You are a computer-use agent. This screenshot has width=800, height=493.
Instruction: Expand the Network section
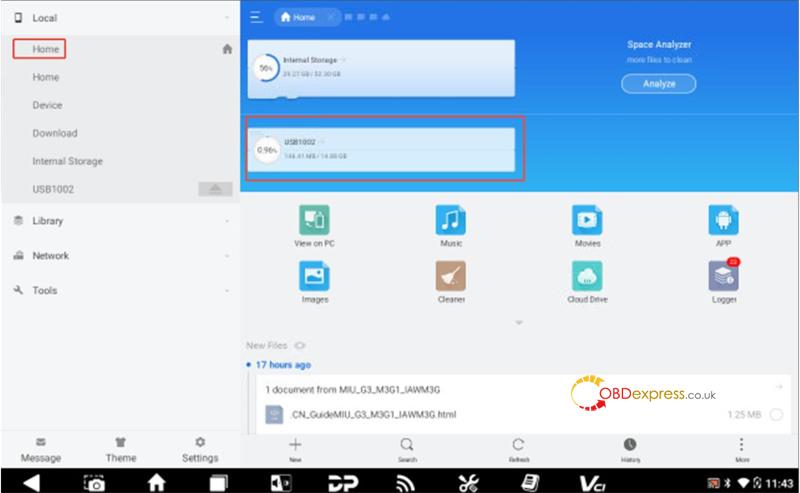click(x=227, y=256)
